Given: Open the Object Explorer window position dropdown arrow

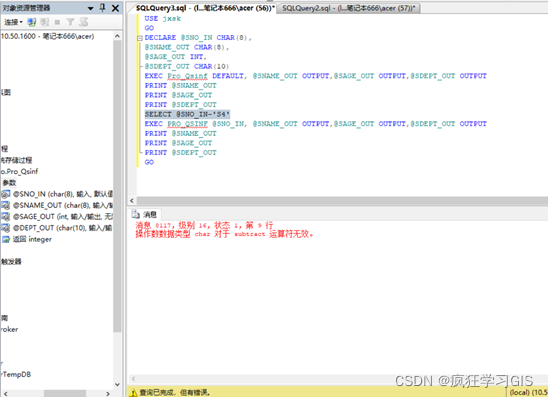Looking at the screenshot, I should click(x=91, y=8).
